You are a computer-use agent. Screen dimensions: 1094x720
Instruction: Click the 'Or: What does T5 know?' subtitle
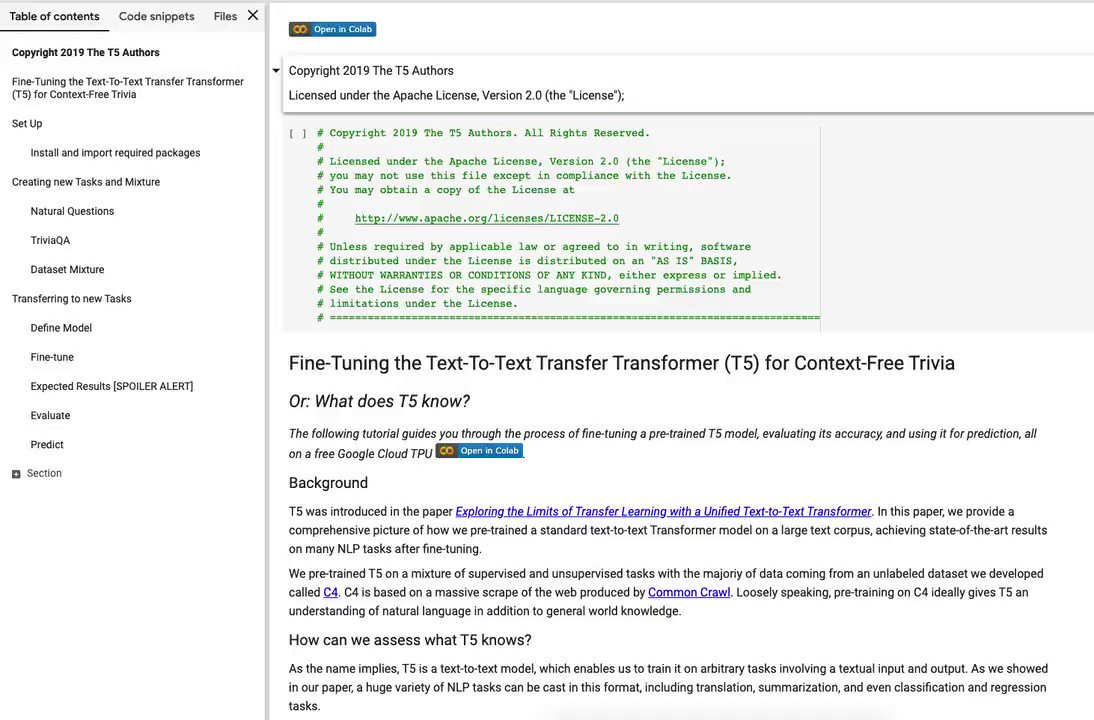[x=379, y=401]
